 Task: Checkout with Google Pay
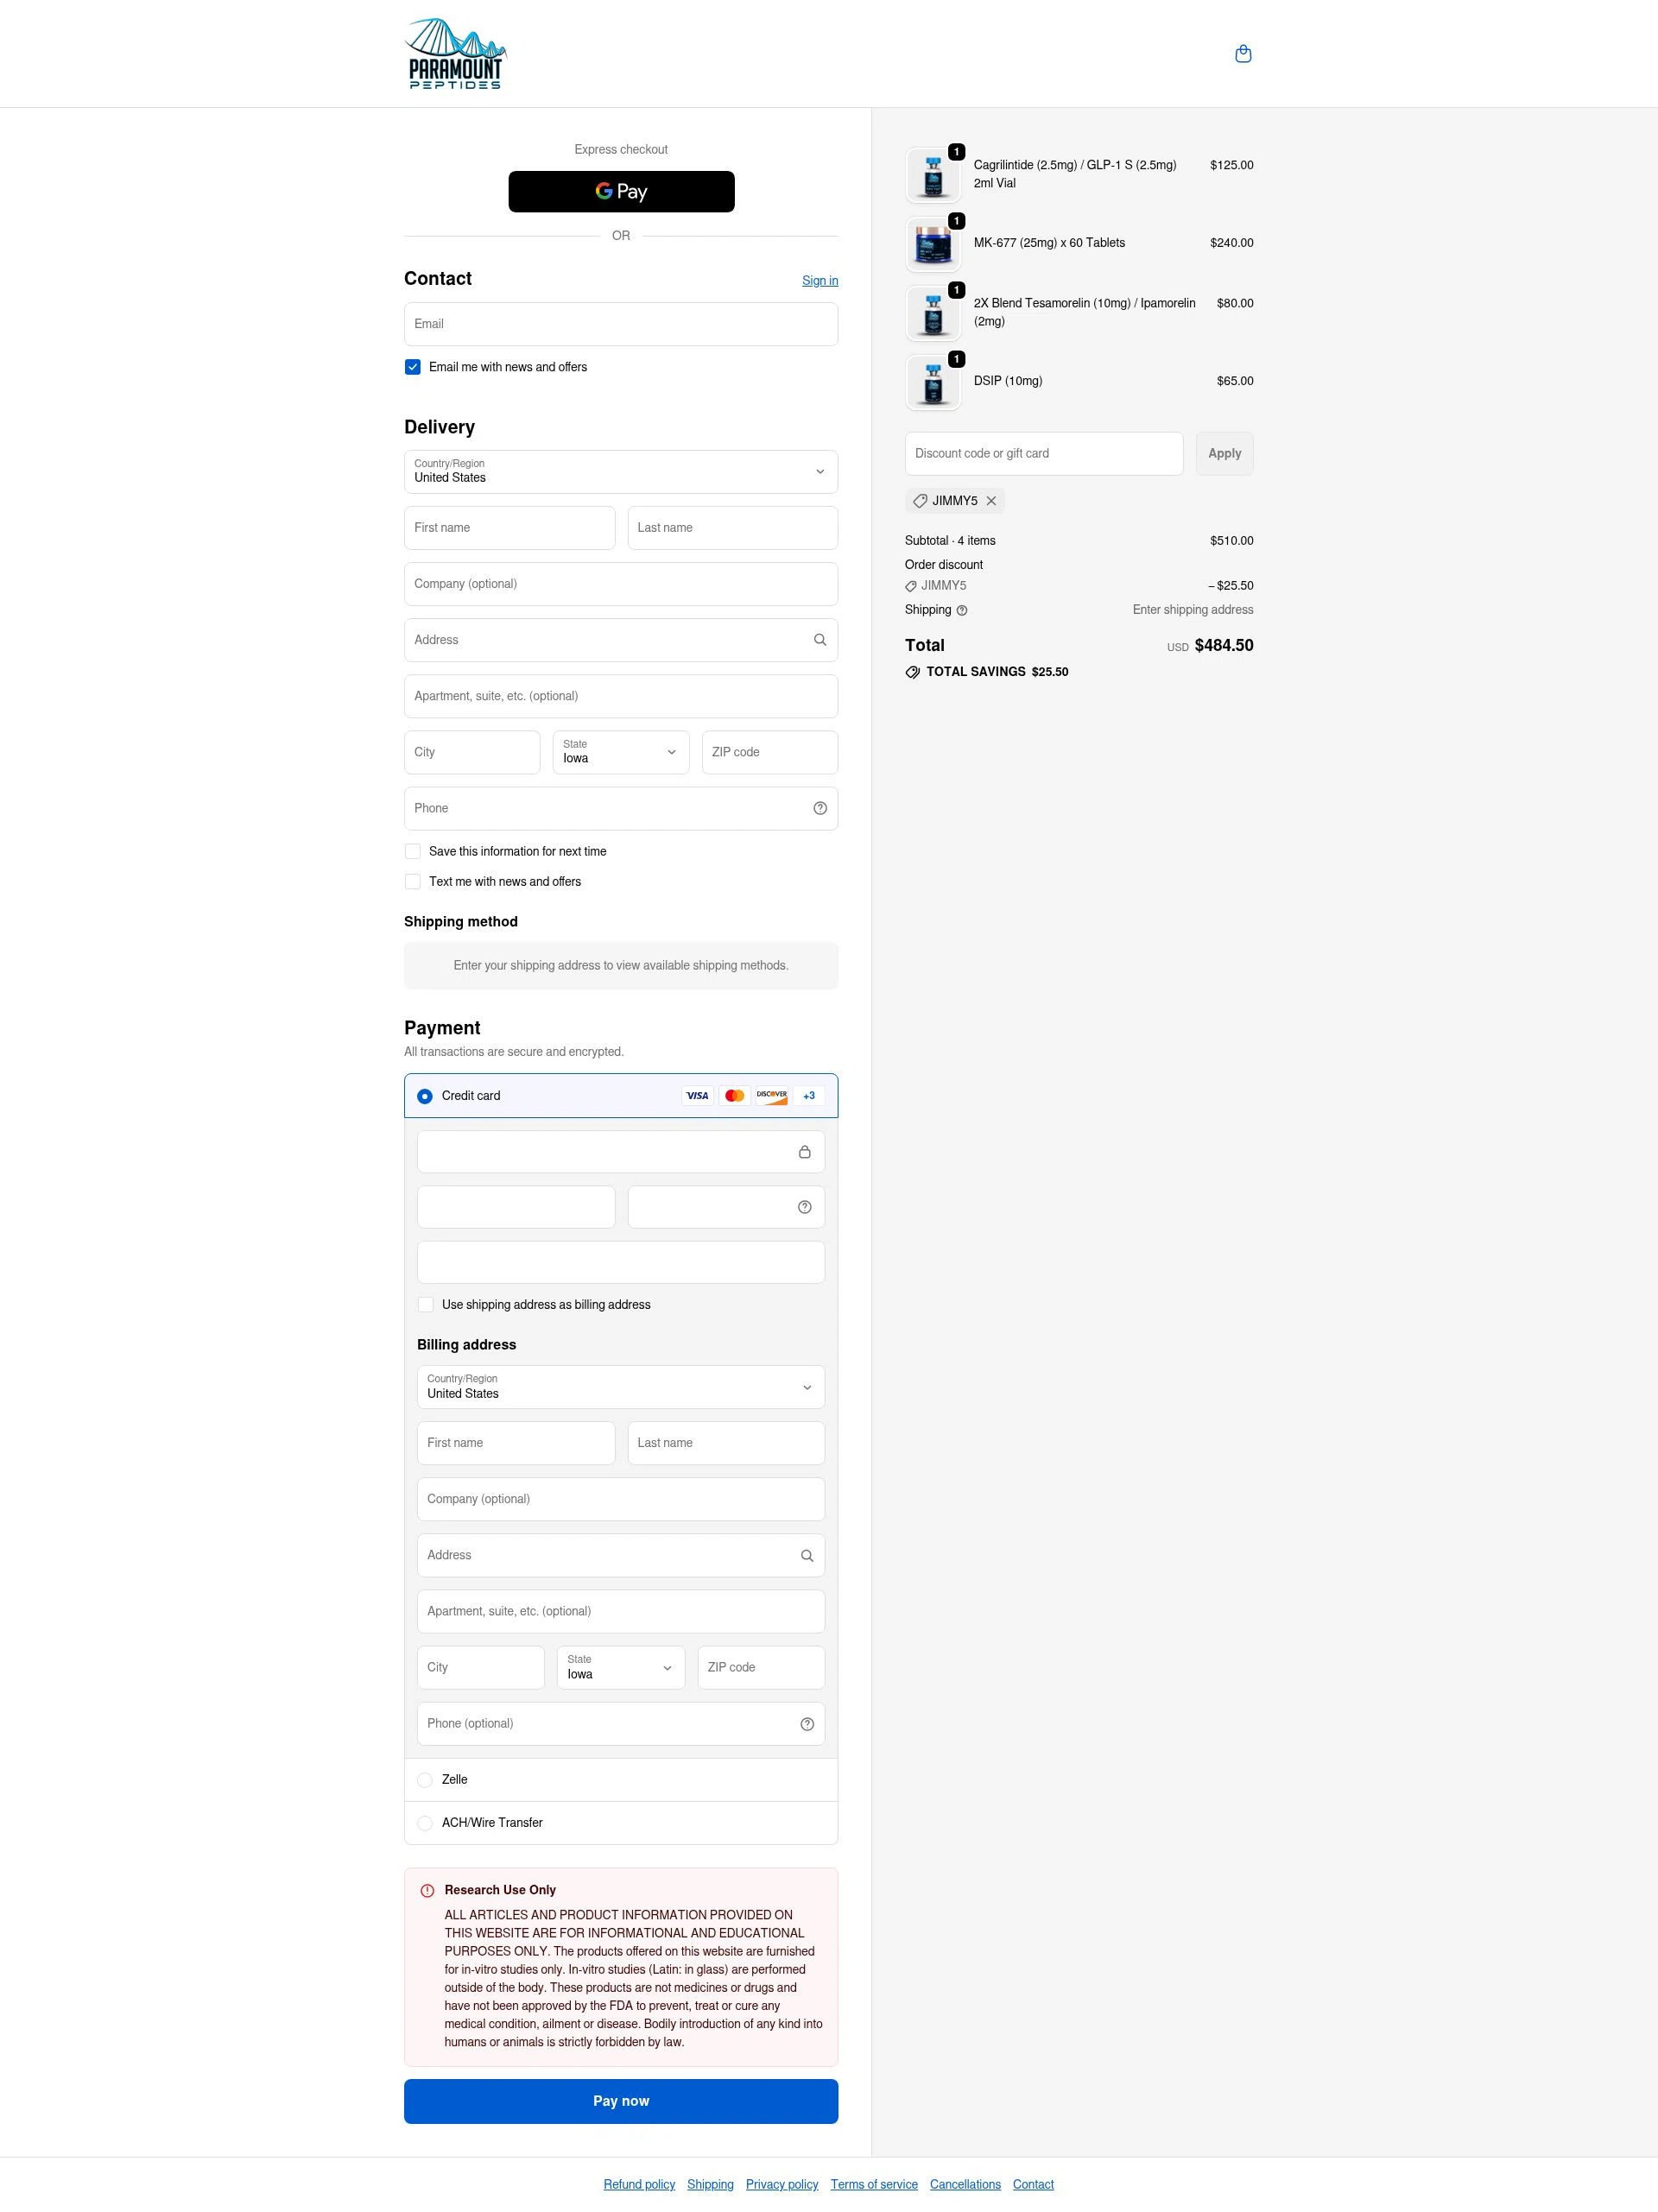coord(620,191)
